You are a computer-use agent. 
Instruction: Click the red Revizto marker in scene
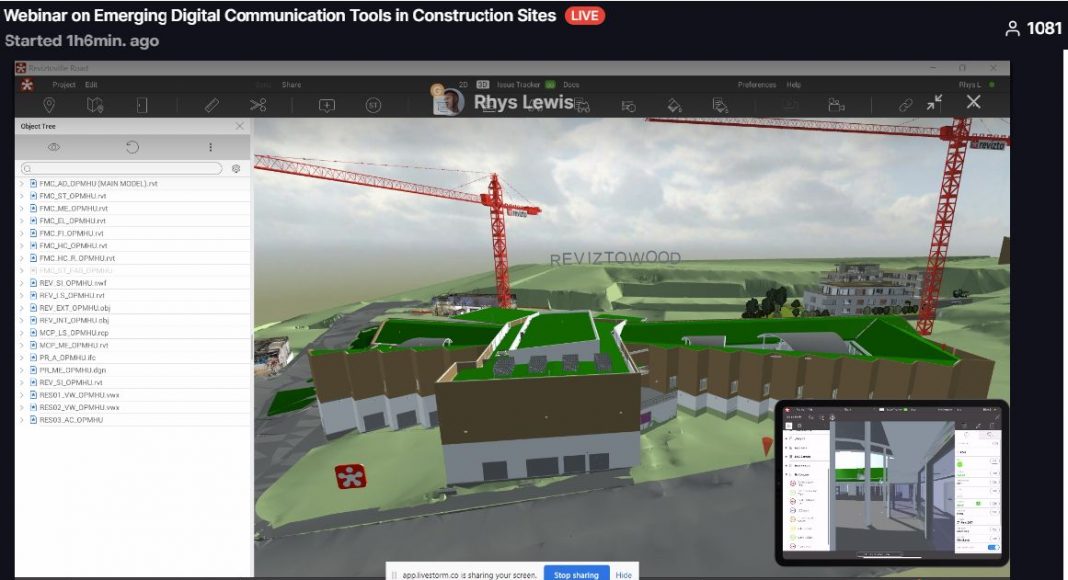350,476
